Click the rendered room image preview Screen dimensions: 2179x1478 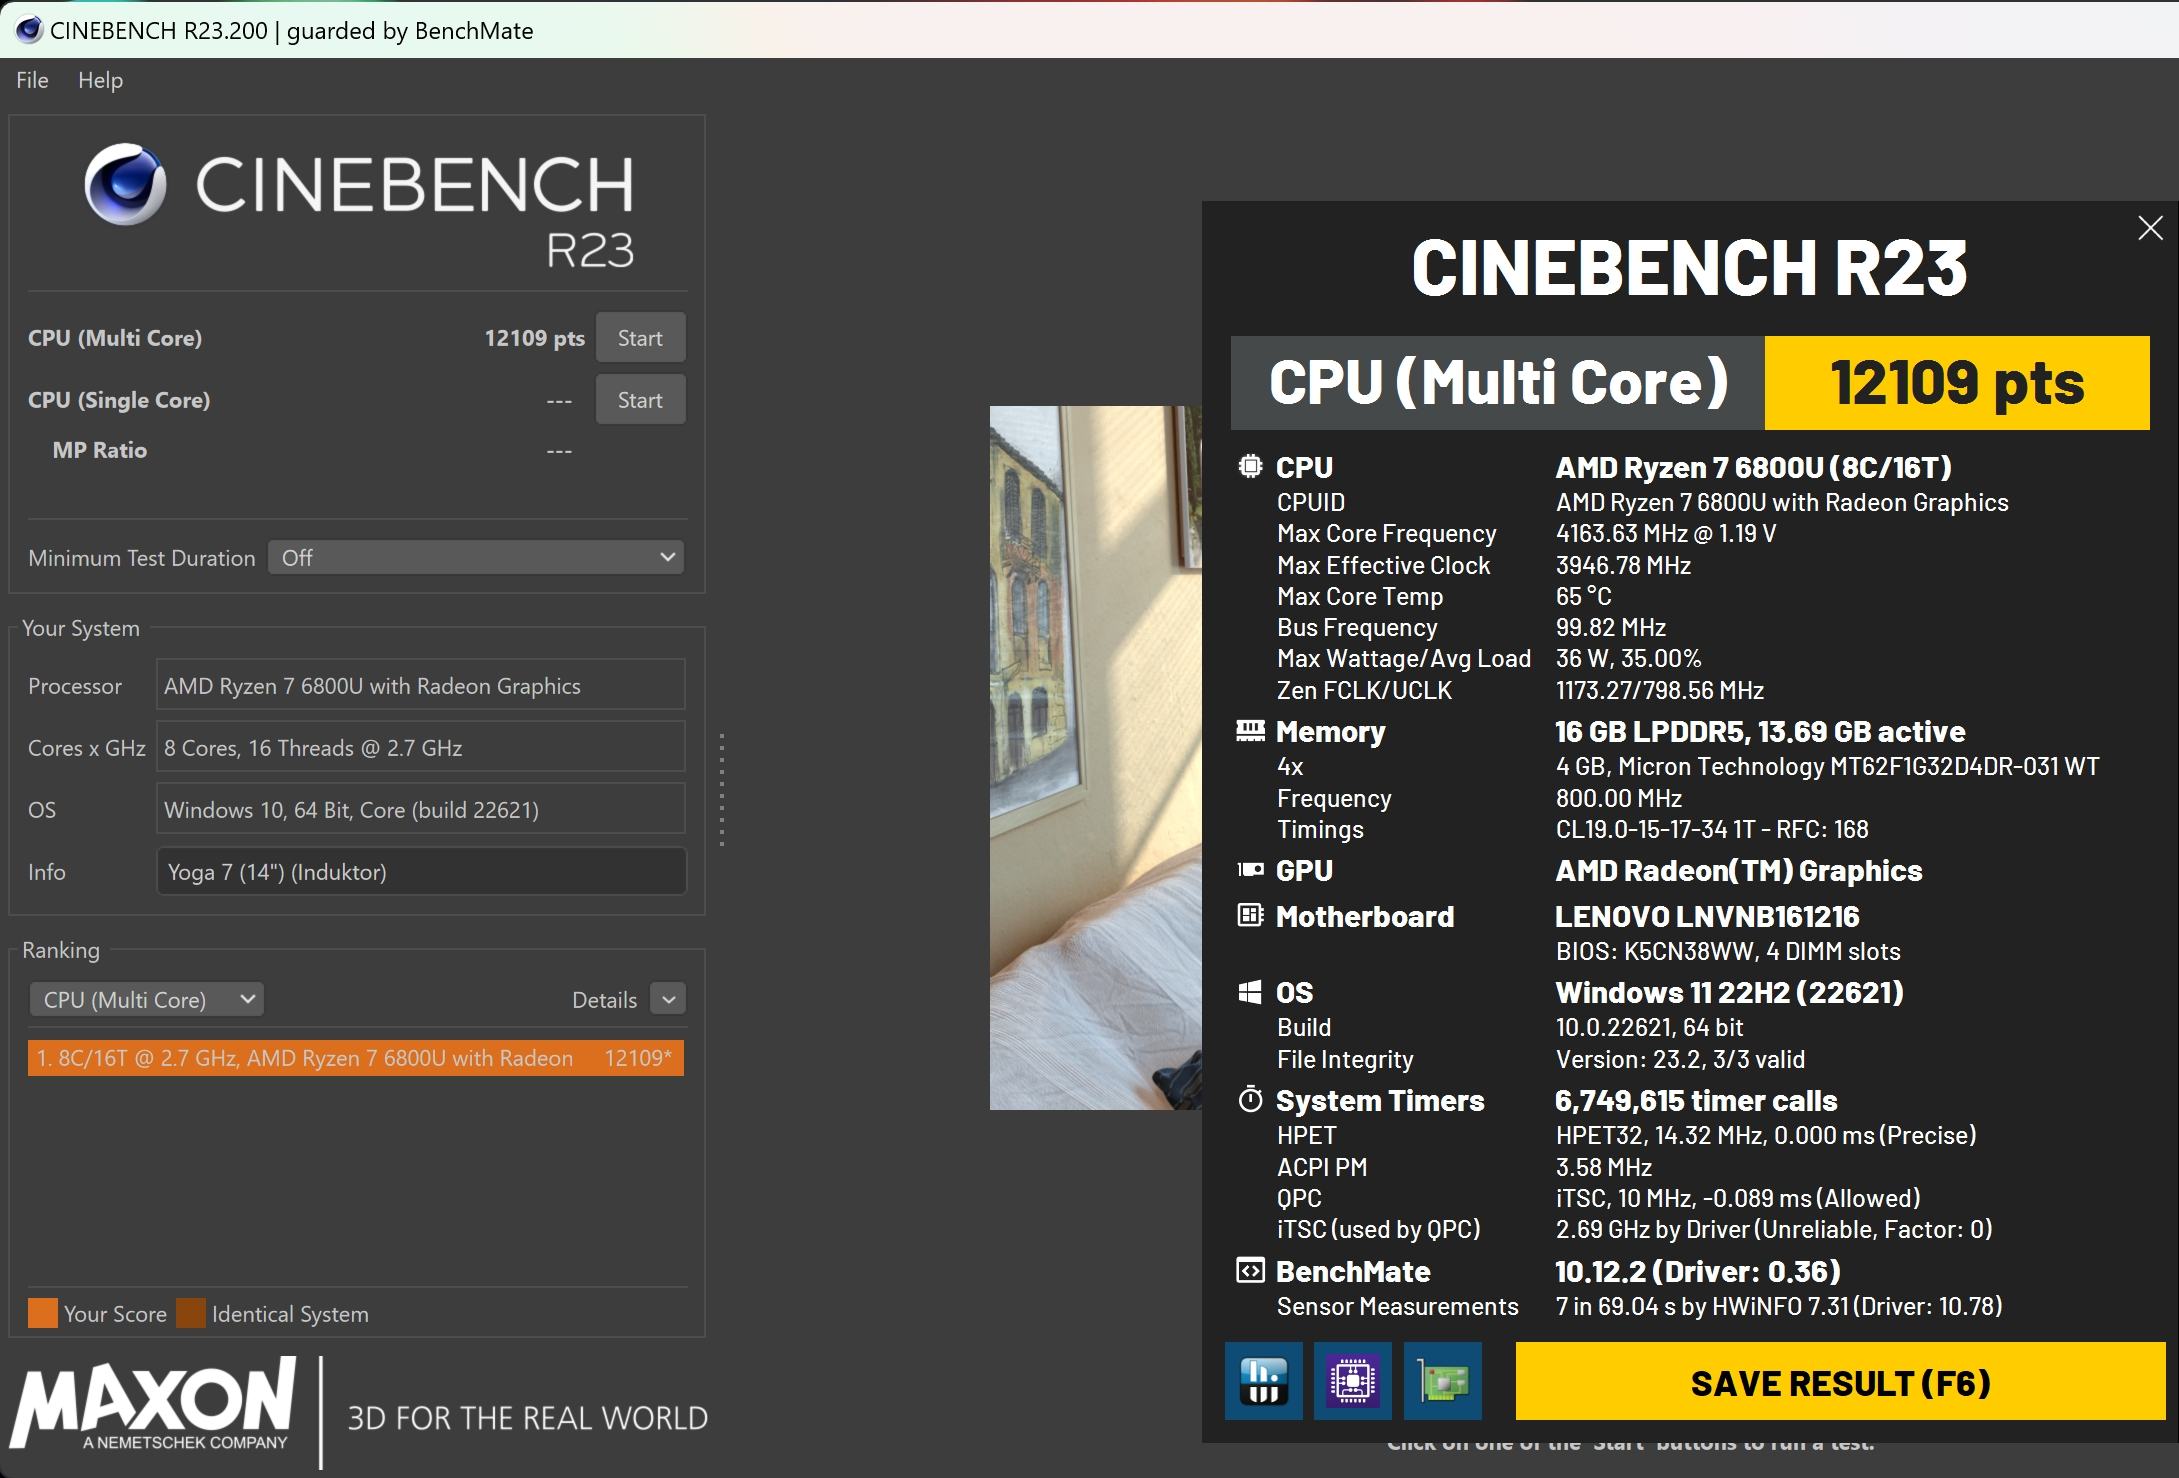(1096, 757)
